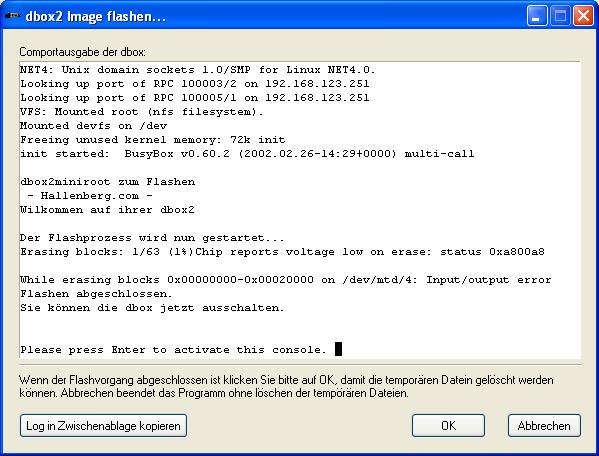The image size is (599, 456).
Task: Click the window title text dbox2 Image flashen
Action: (x=96, y=16)
